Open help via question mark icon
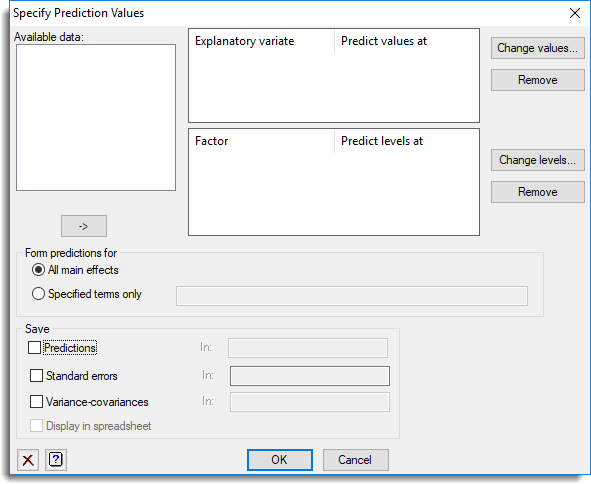591x484 pixels. (56, 460)
